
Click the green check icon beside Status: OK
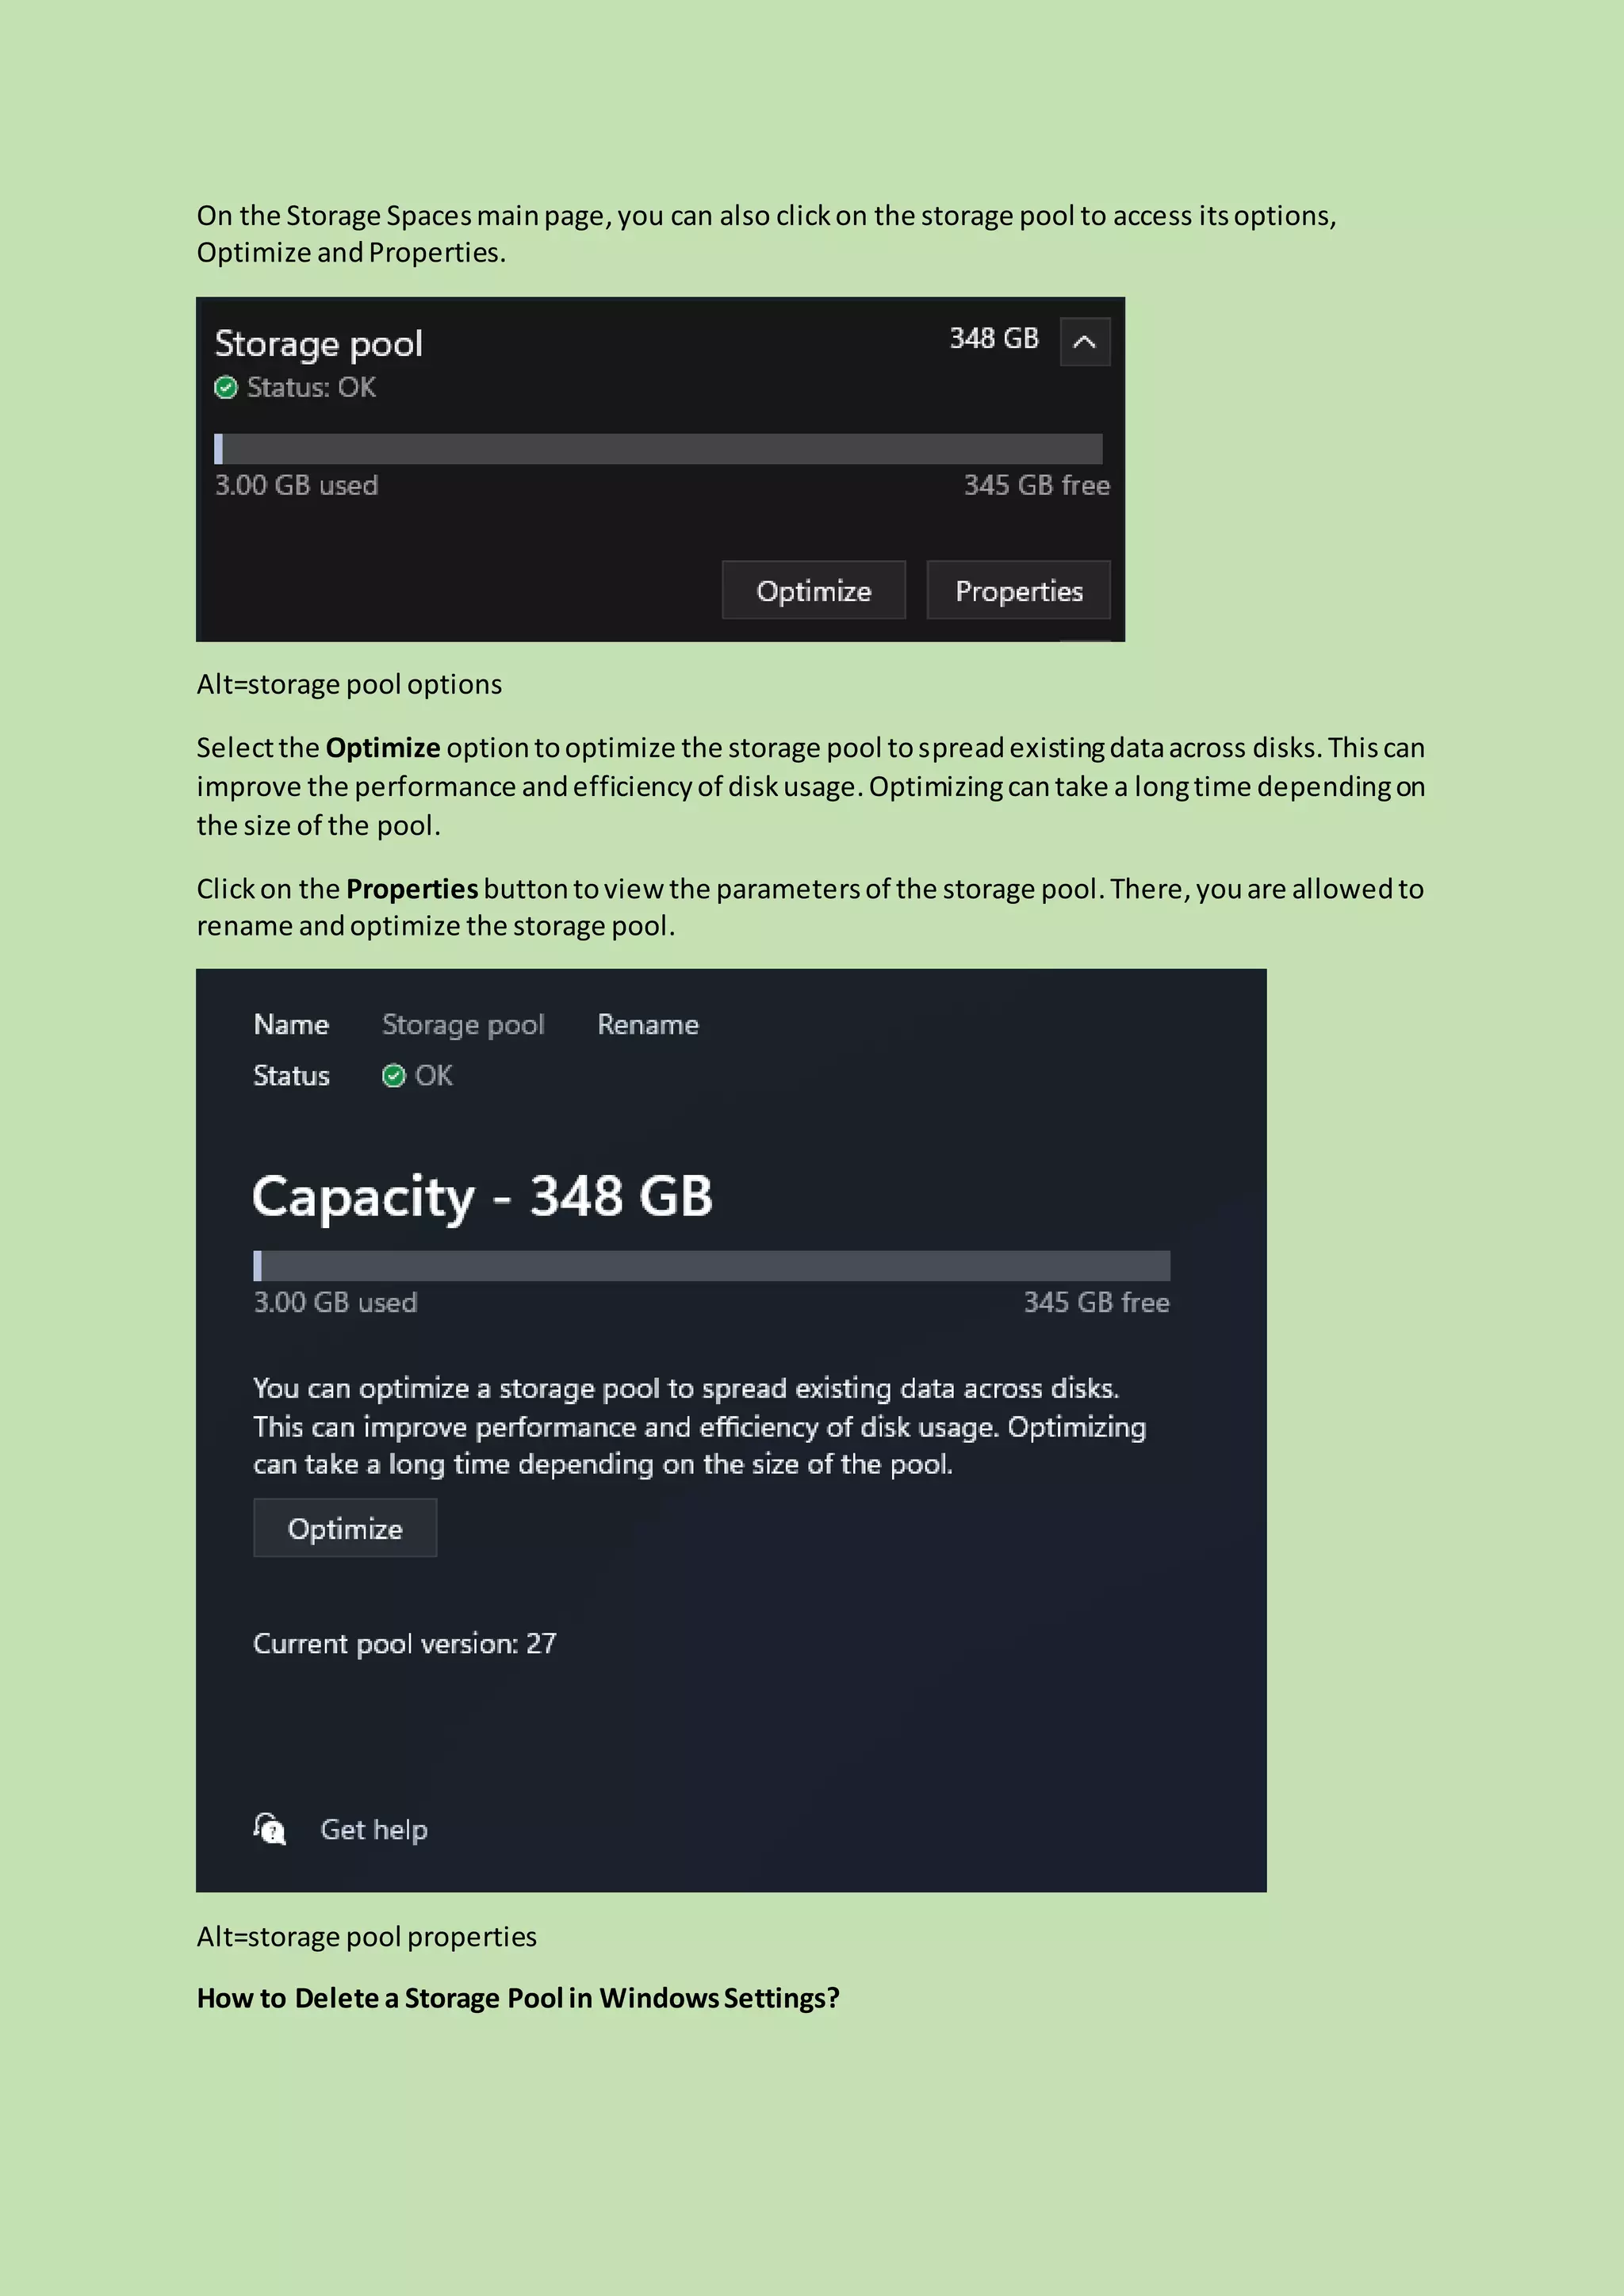coord(226,388)
